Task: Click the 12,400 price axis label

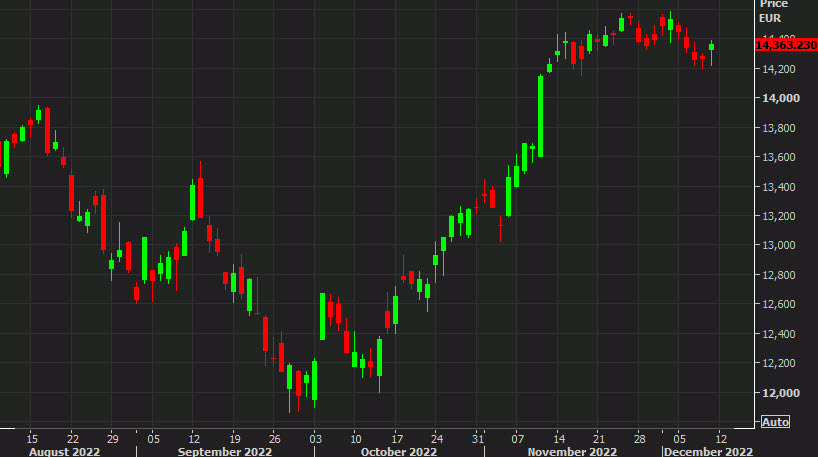Action: [781, 334]
